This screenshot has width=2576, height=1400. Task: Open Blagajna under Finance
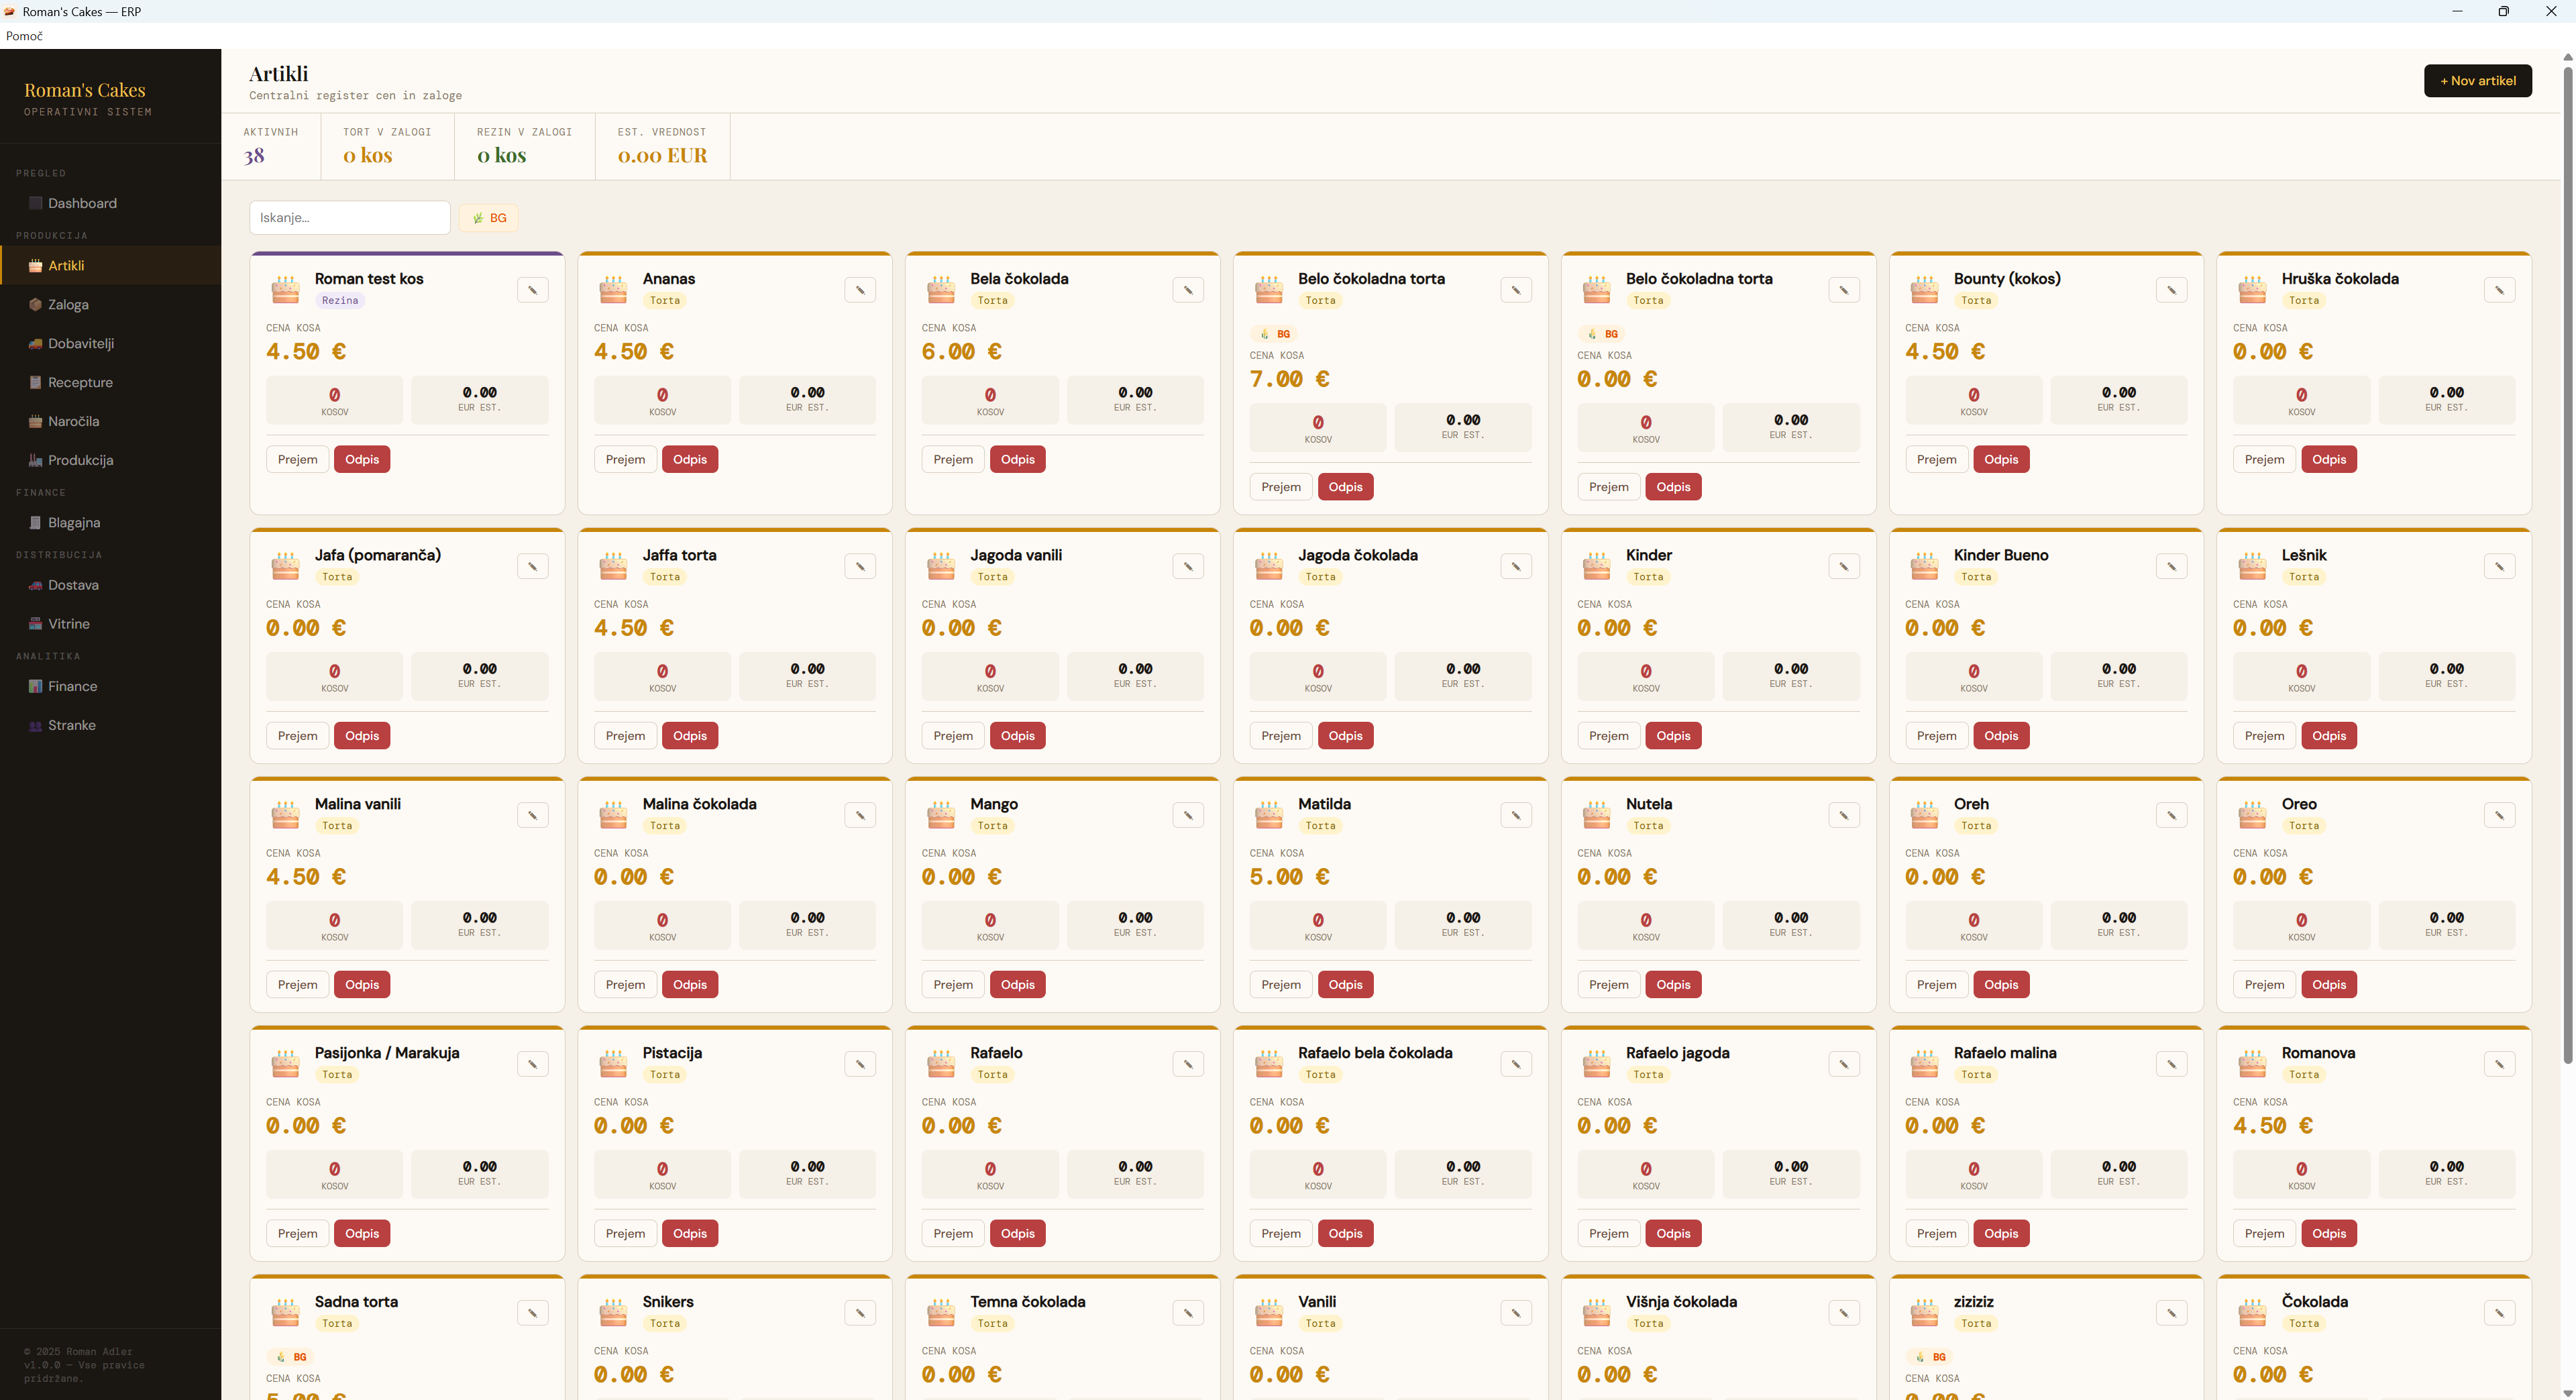click(110, 523)
